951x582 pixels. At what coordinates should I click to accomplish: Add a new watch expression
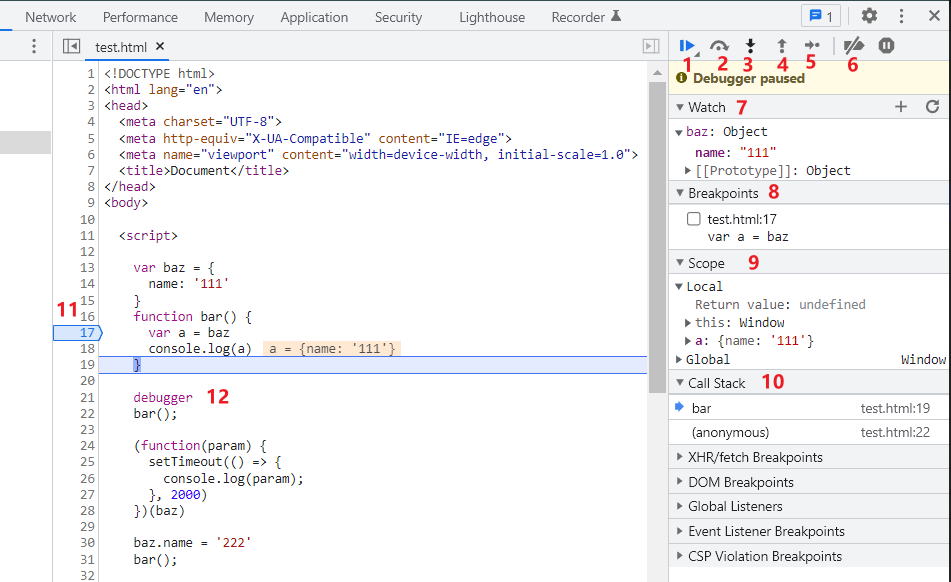[x=901, y=107]
